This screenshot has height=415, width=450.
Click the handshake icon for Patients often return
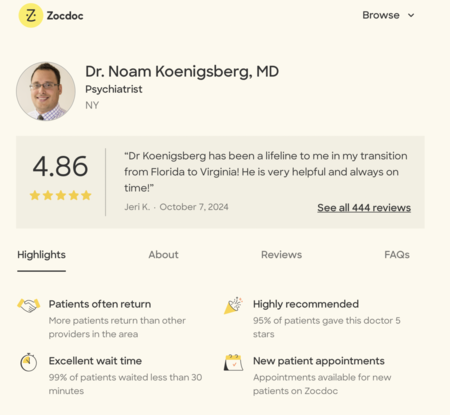pos(29,305)
